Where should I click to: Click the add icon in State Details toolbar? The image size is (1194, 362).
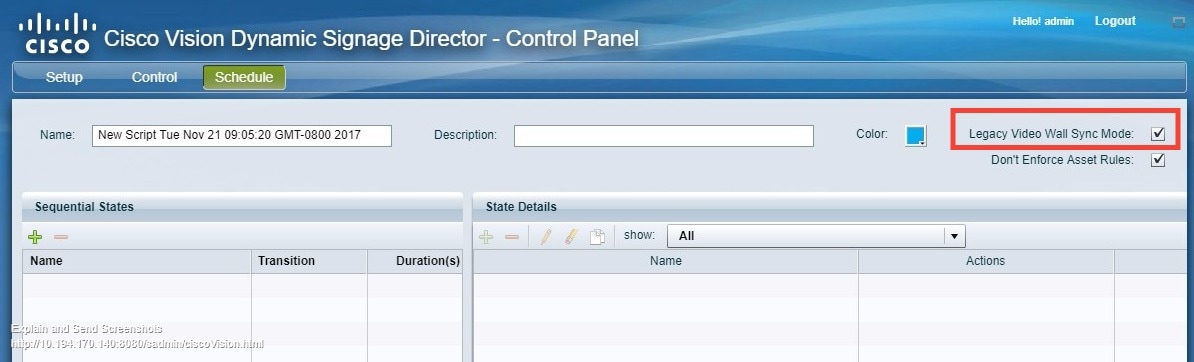pyautogui.click(x=486, y=237)
